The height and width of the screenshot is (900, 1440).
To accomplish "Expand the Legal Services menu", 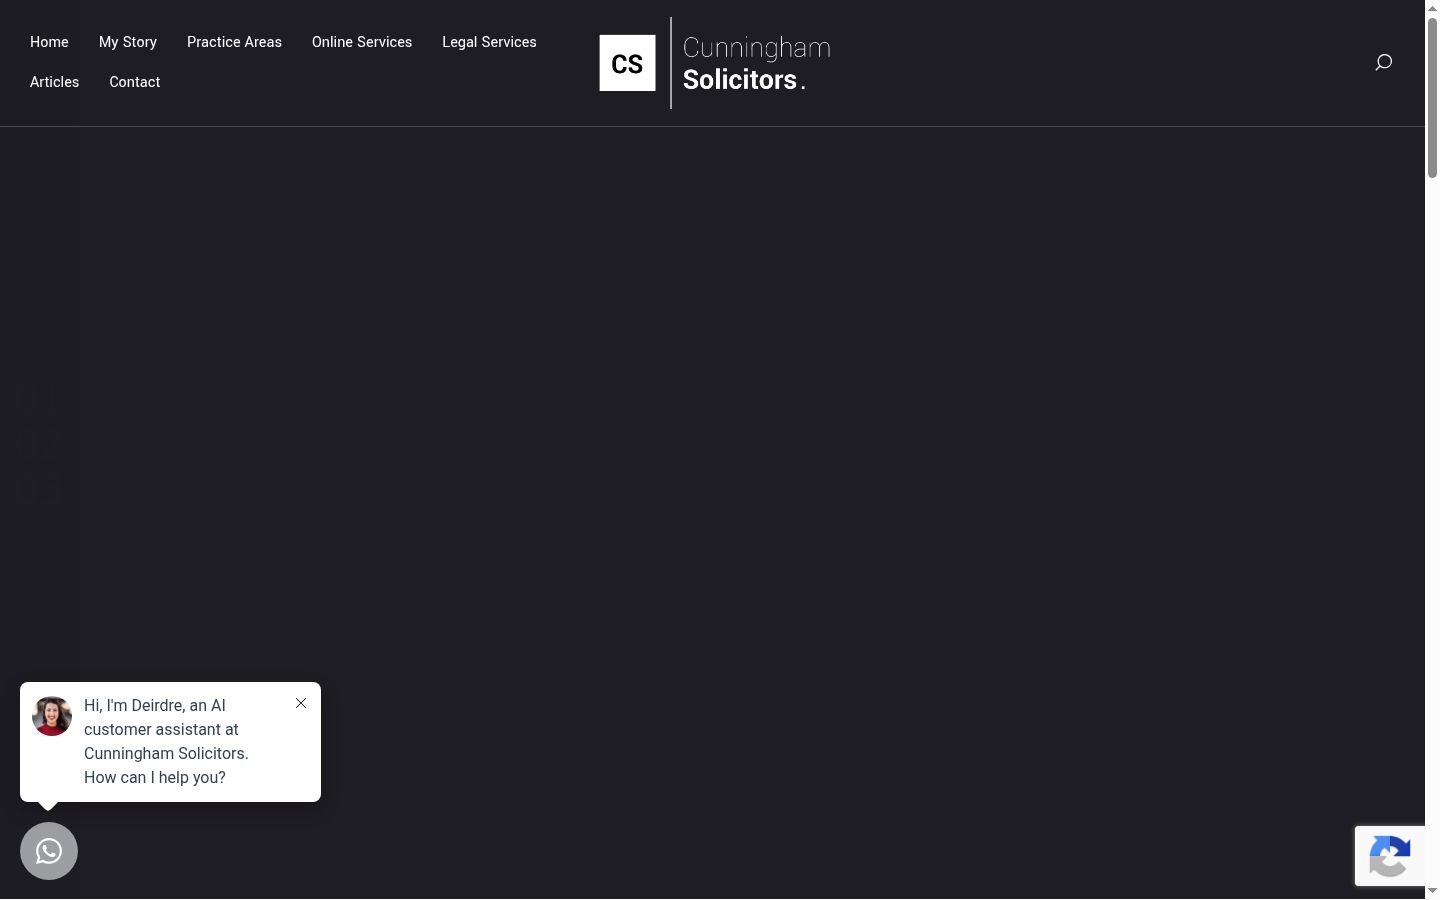I will coord(489,42).
